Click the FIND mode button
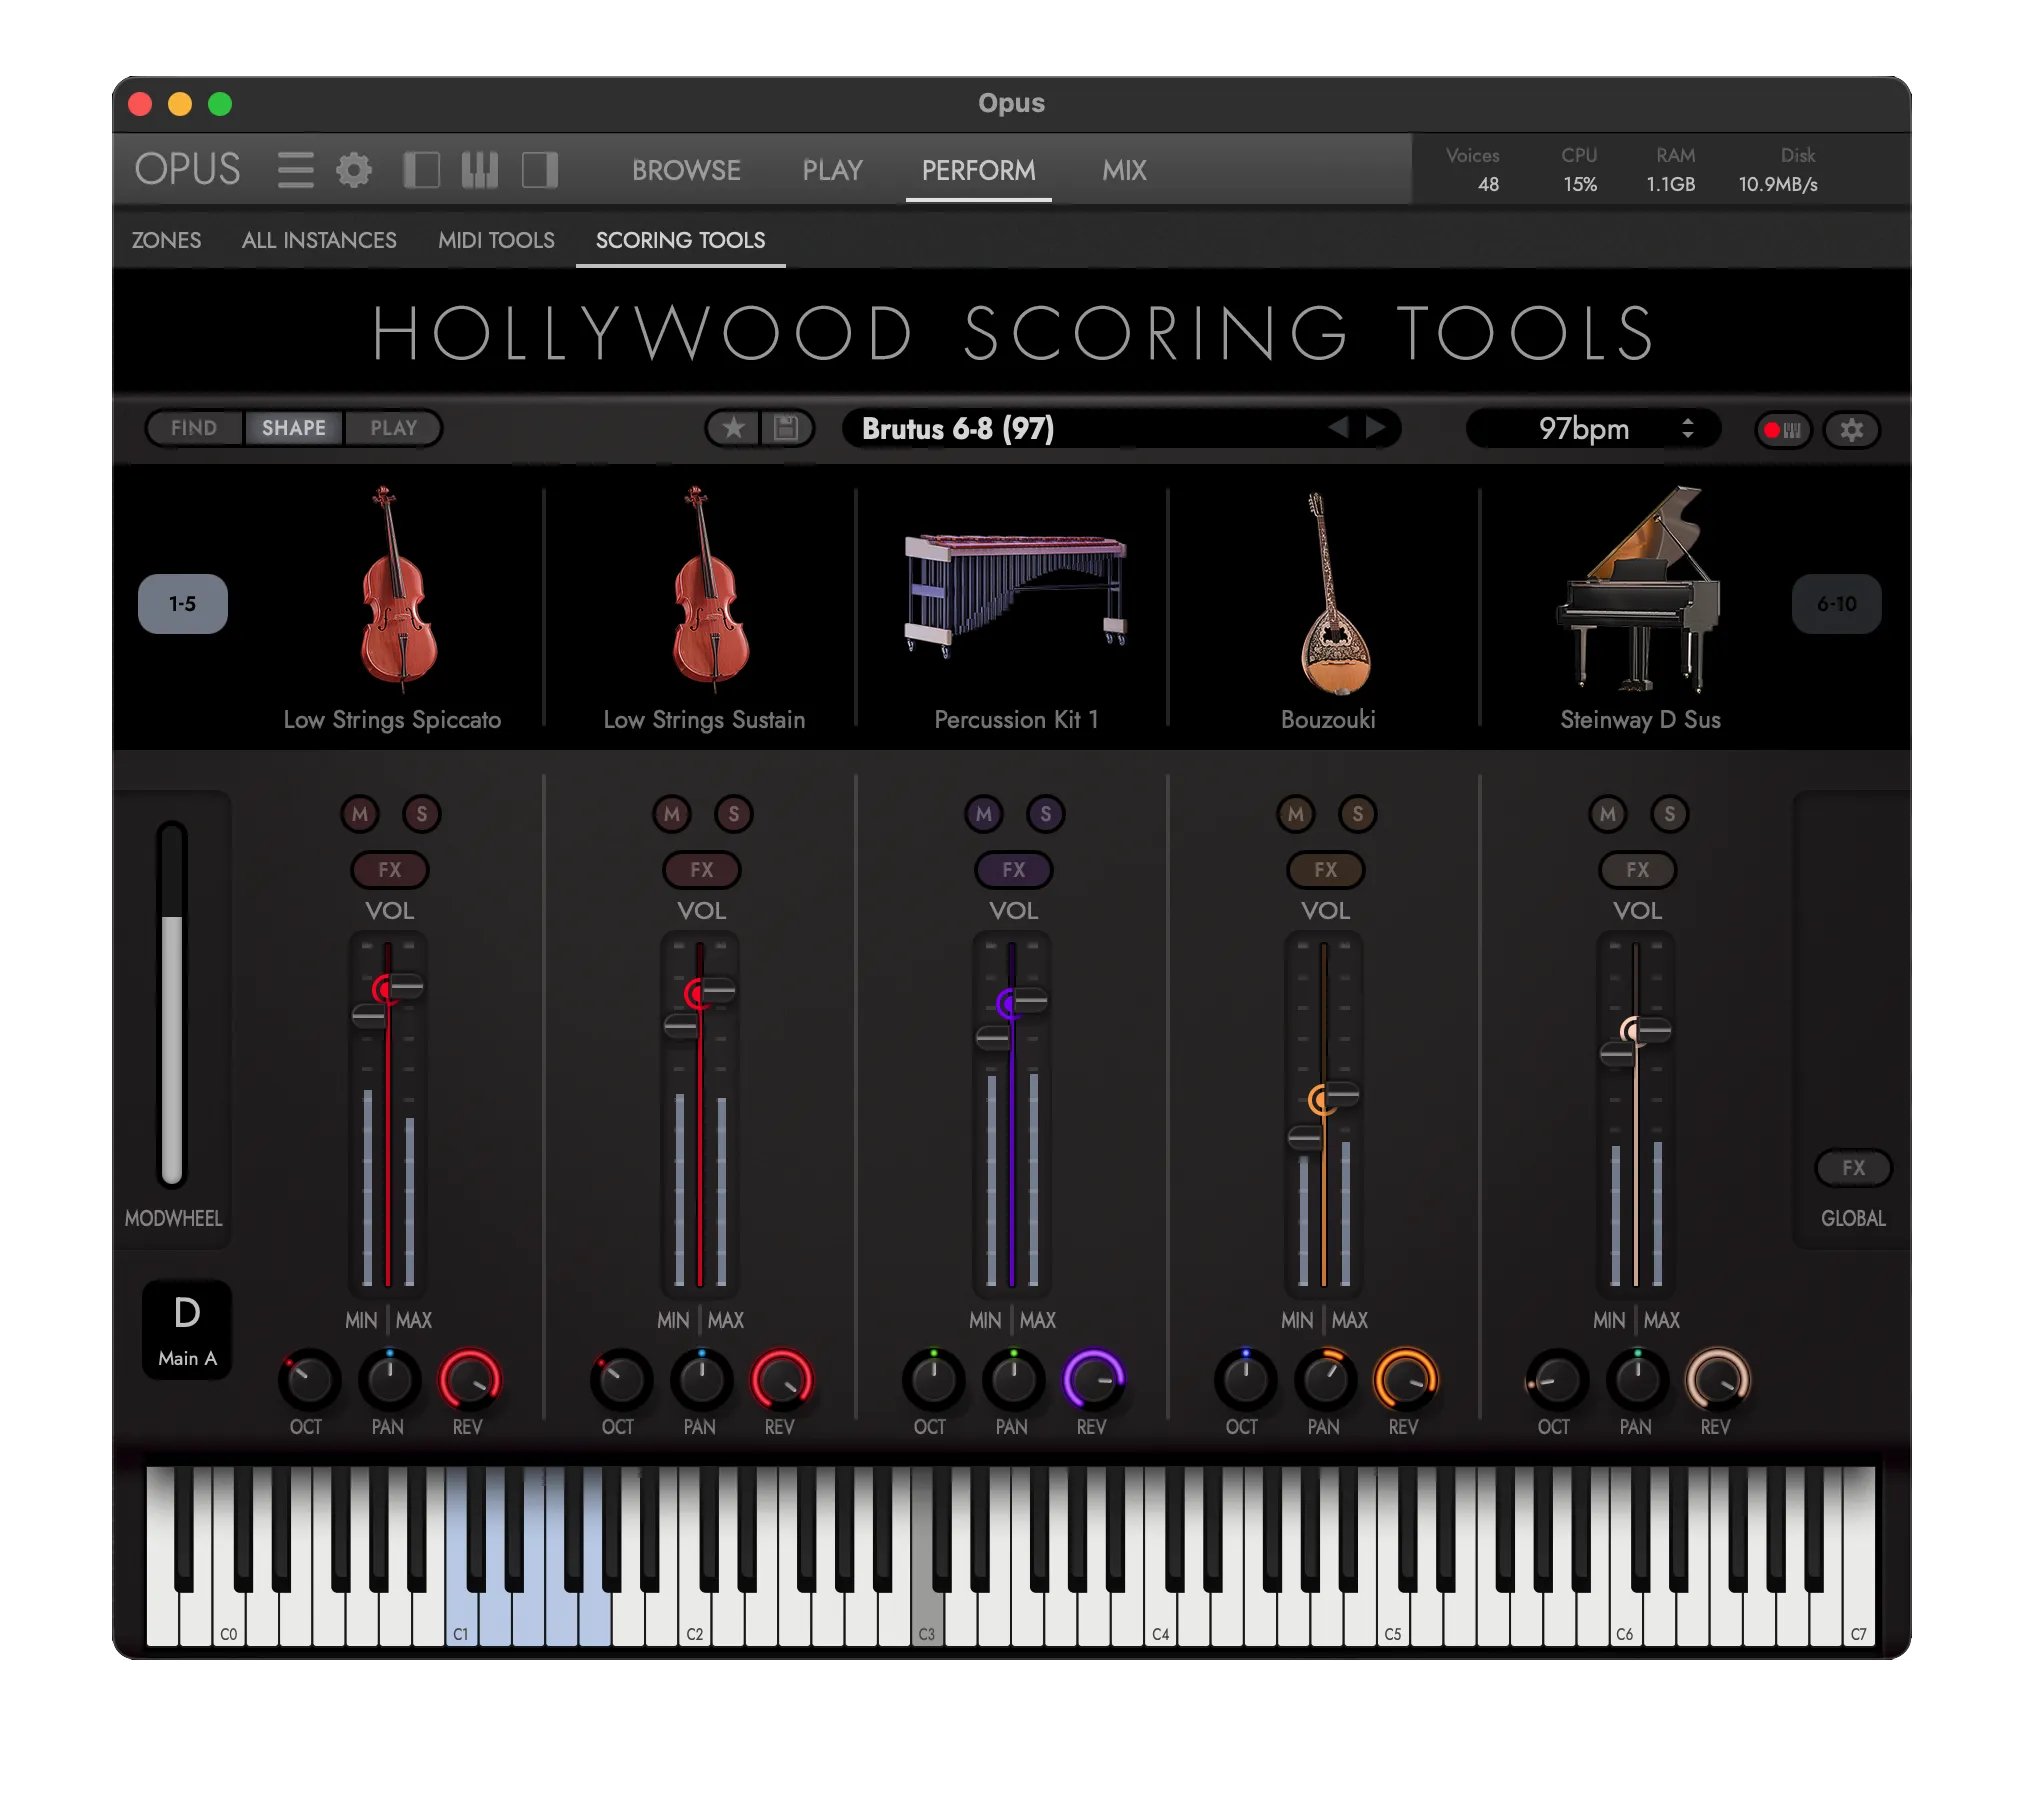 [194, 428]
